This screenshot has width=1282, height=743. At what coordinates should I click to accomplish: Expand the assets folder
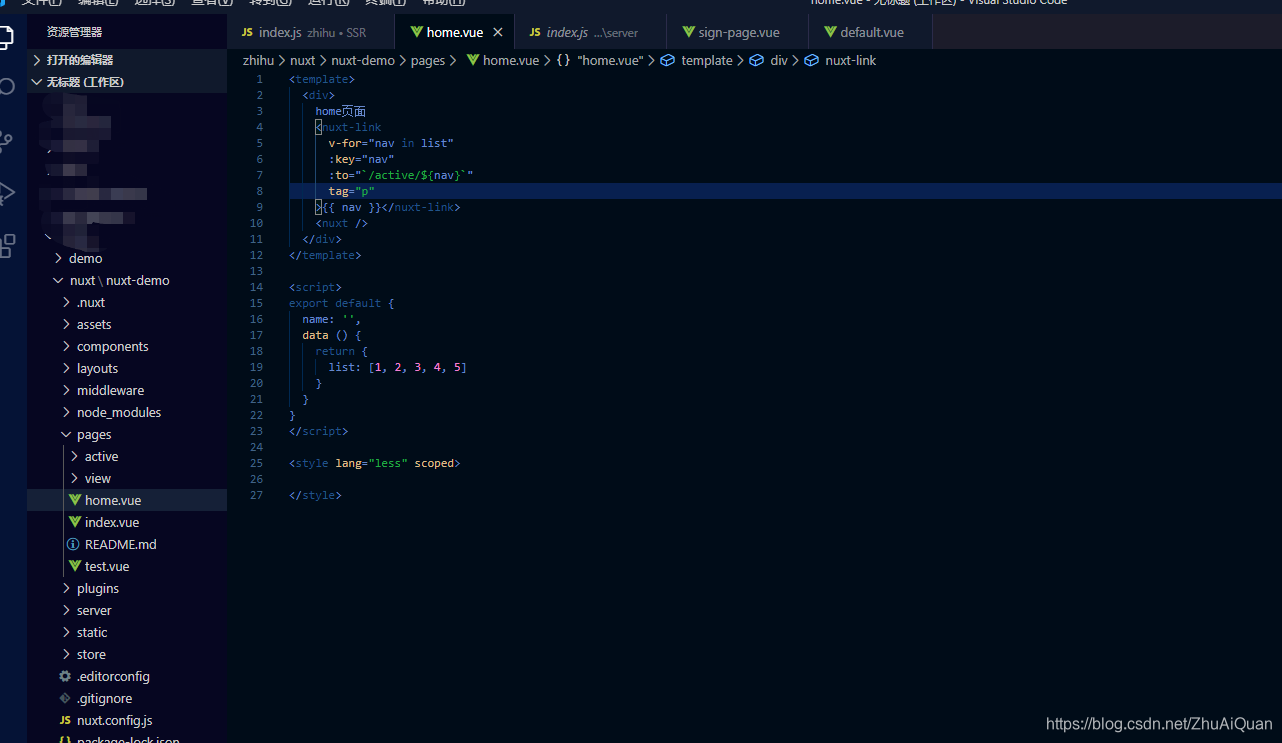point(127,324)
